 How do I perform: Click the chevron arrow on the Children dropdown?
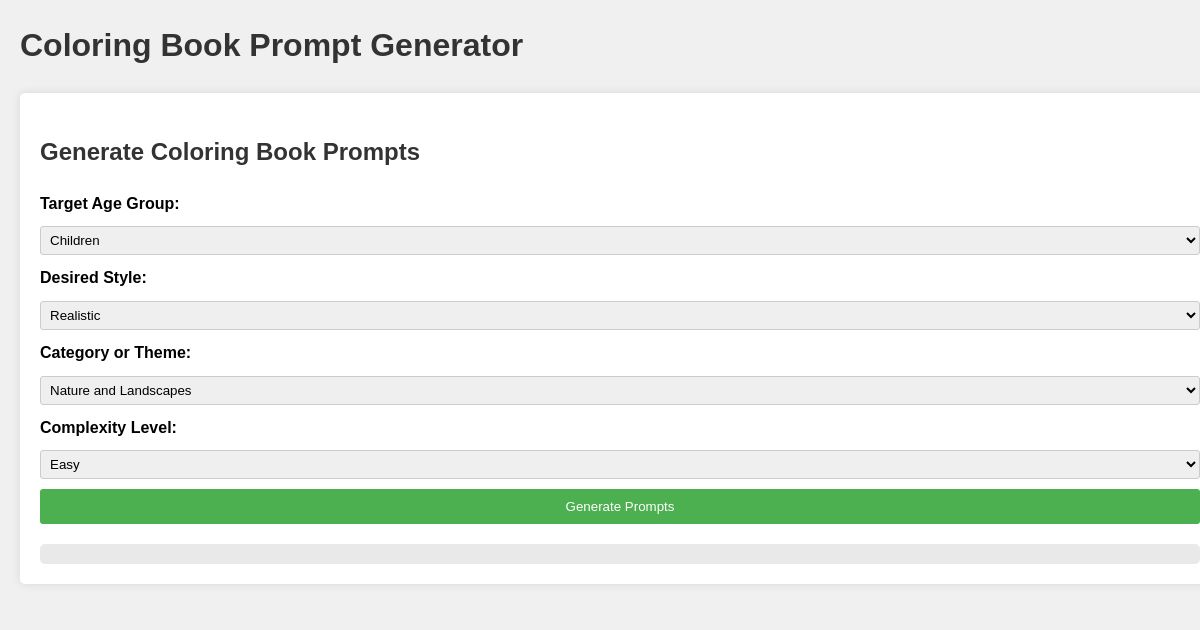click(1190, 240)
